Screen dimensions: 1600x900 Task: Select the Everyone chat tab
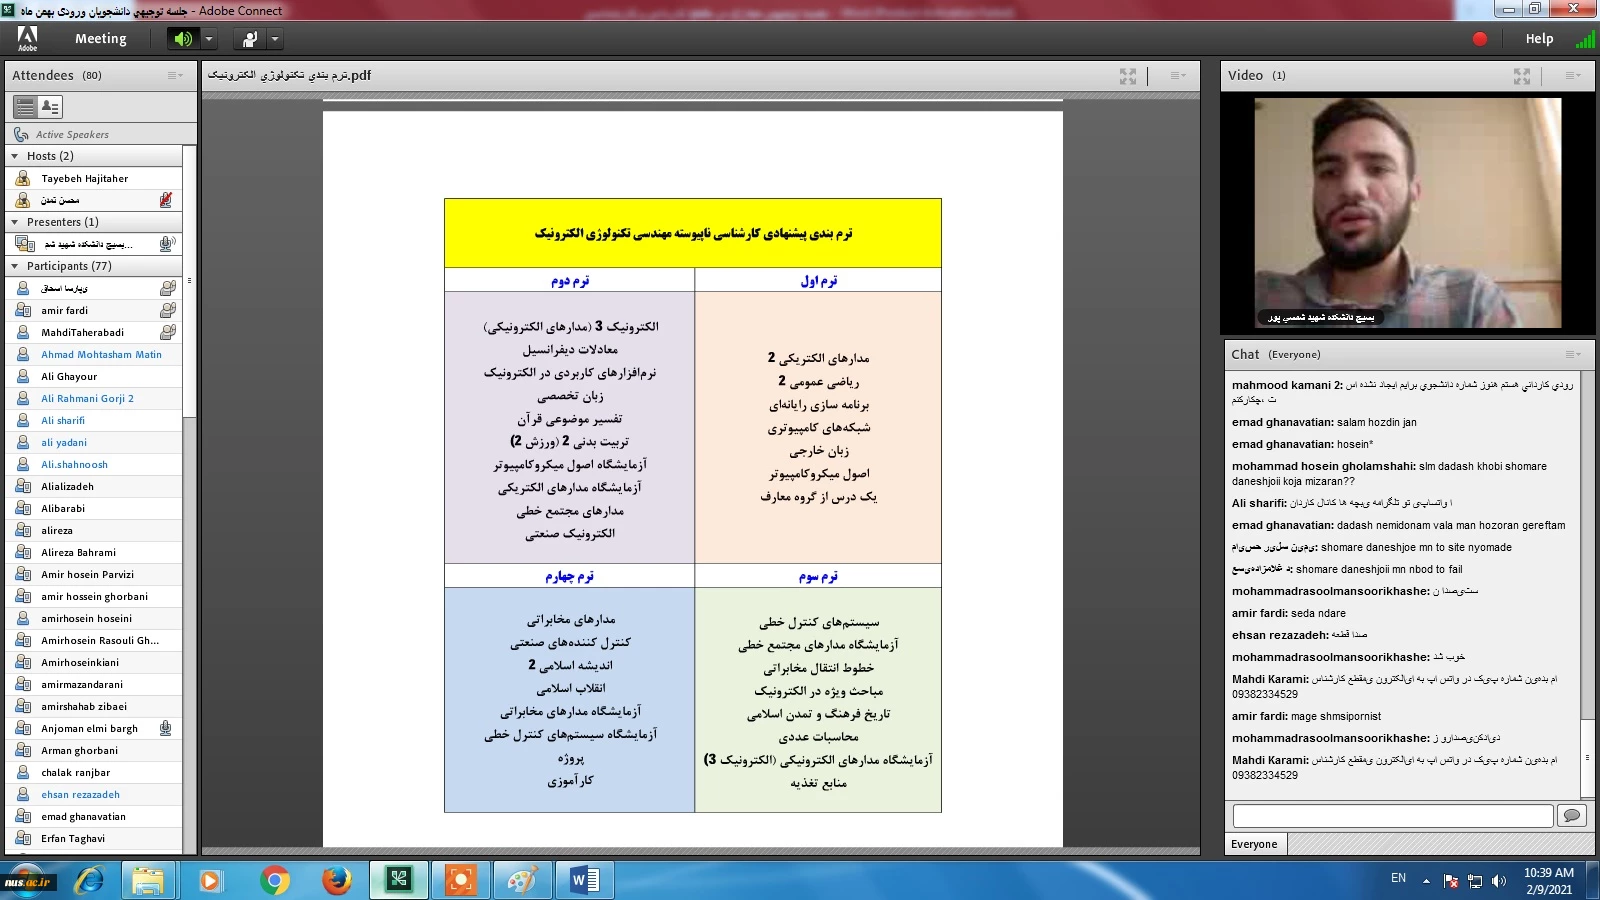pos(1254,844)
